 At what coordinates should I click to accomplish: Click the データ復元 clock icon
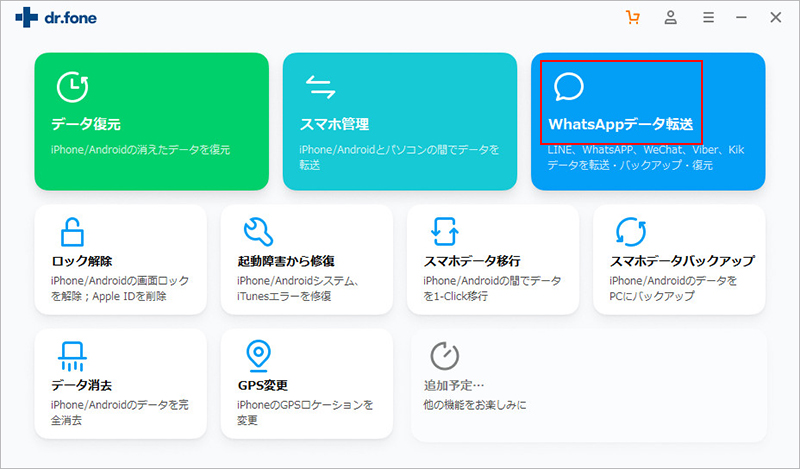[x=72, y=87]
